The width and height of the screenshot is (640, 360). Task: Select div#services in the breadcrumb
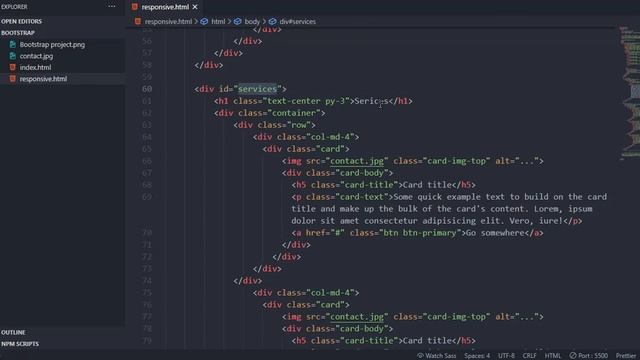[298, 22]
